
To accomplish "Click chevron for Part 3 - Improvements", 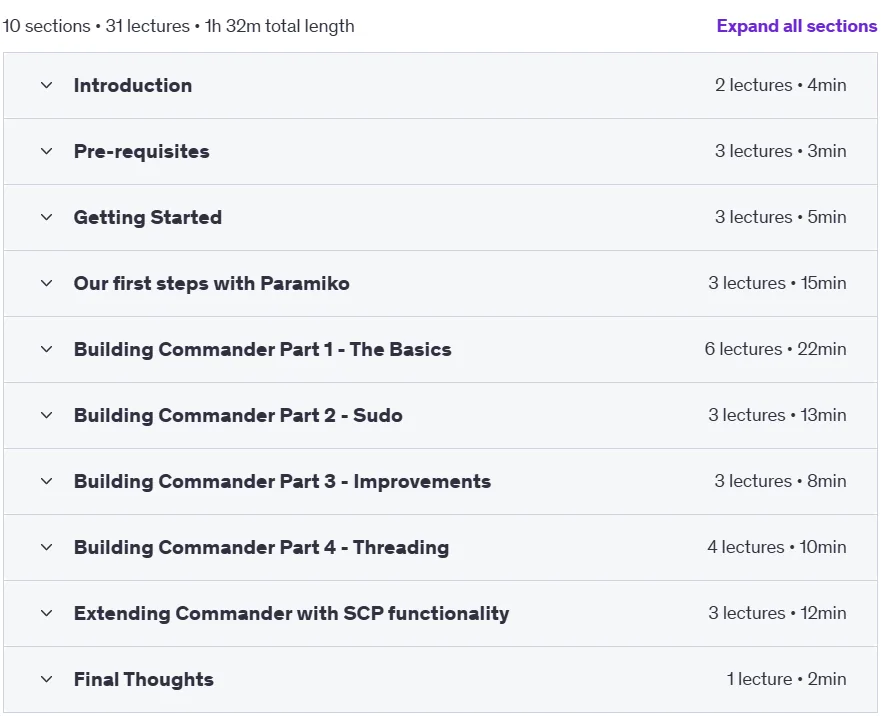I will coord(47,481).
